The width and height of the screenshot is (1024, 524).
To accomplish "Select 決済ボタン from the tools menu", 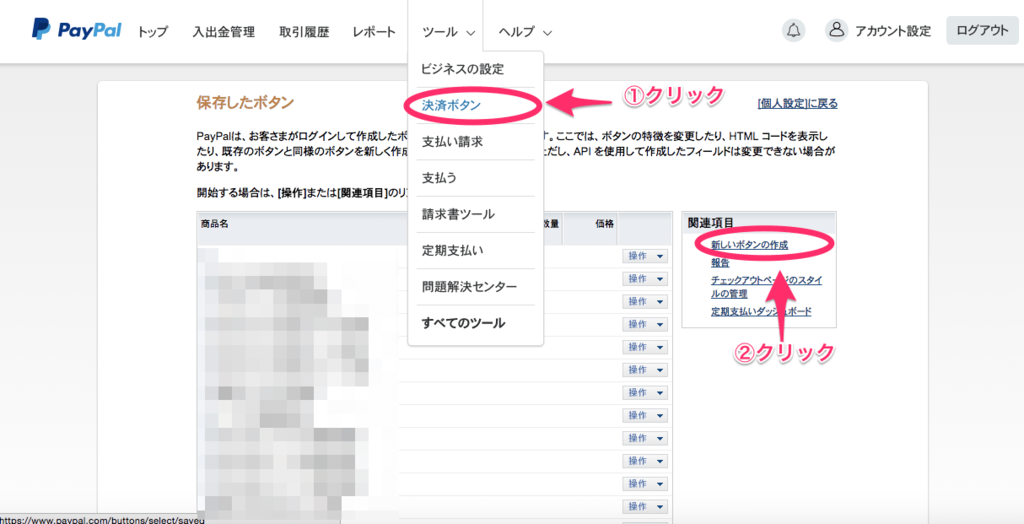I will pyautogui.click(x=451, y=105).
